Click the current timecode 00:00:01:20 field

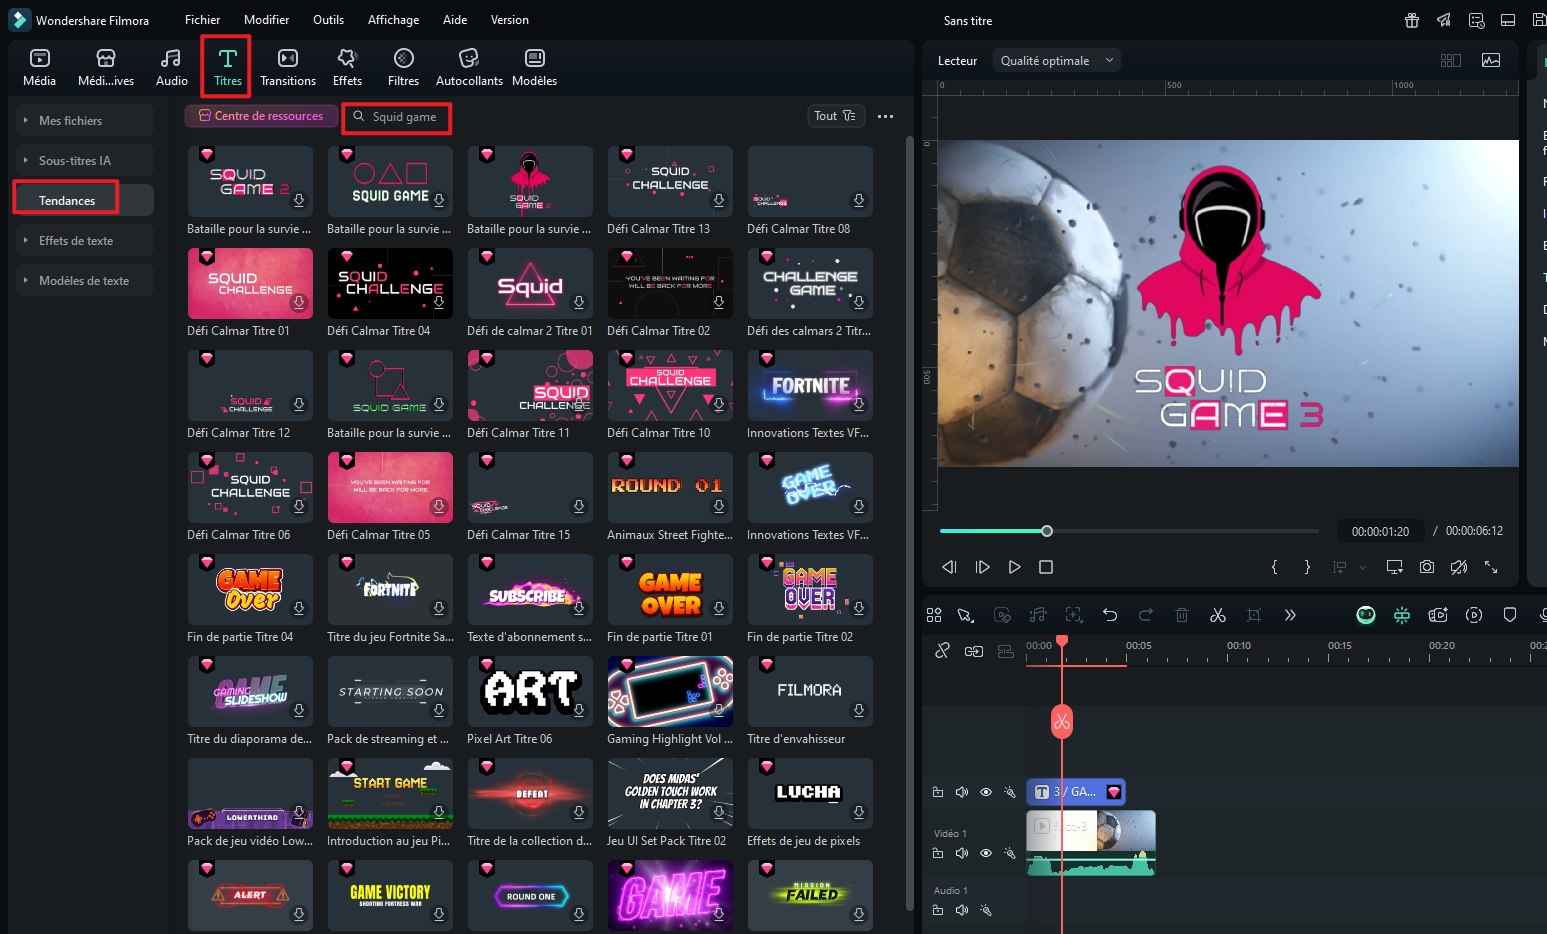point(1380,531)
